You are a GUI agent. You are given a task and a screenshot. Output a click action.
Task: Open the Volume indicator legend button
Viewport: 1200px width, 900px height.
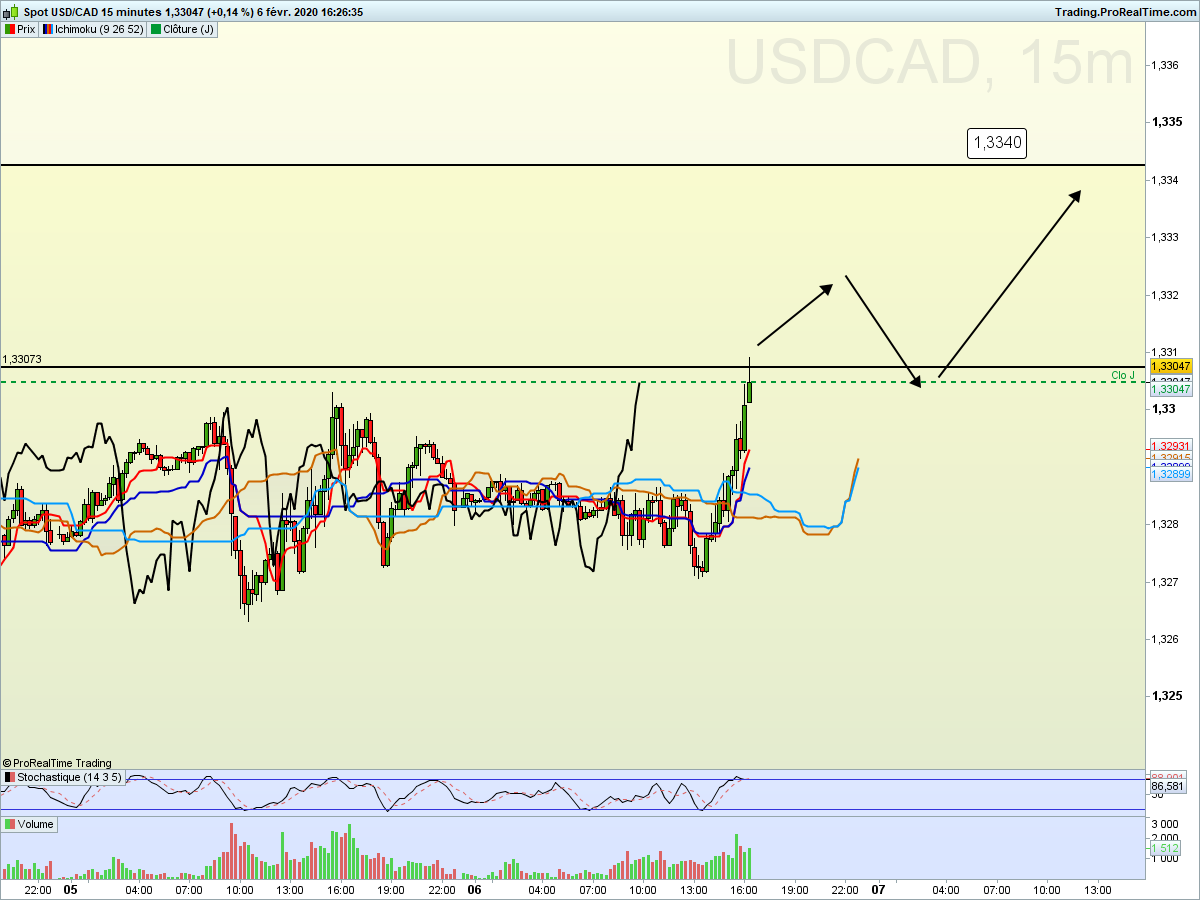coord(29,825)
